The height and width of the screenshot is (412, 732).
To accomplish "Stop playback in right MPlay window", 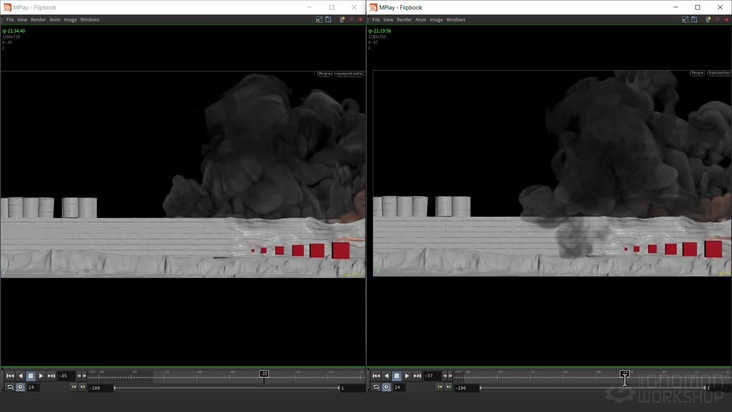I will (397, 376).
